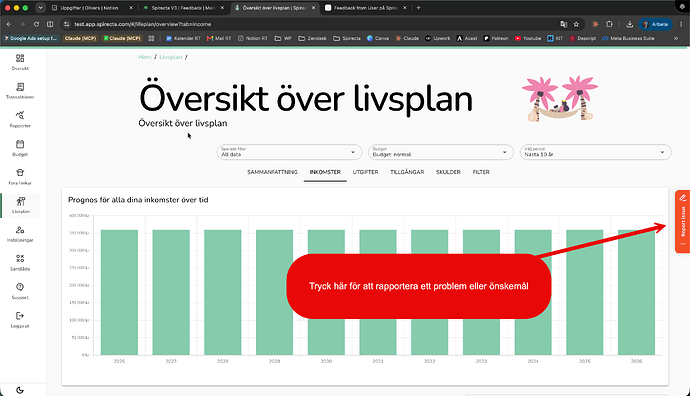Viewport: 690px width, 396px height.
Task: Open the Mail RT bookmark
Action: [x=219, y=38]
